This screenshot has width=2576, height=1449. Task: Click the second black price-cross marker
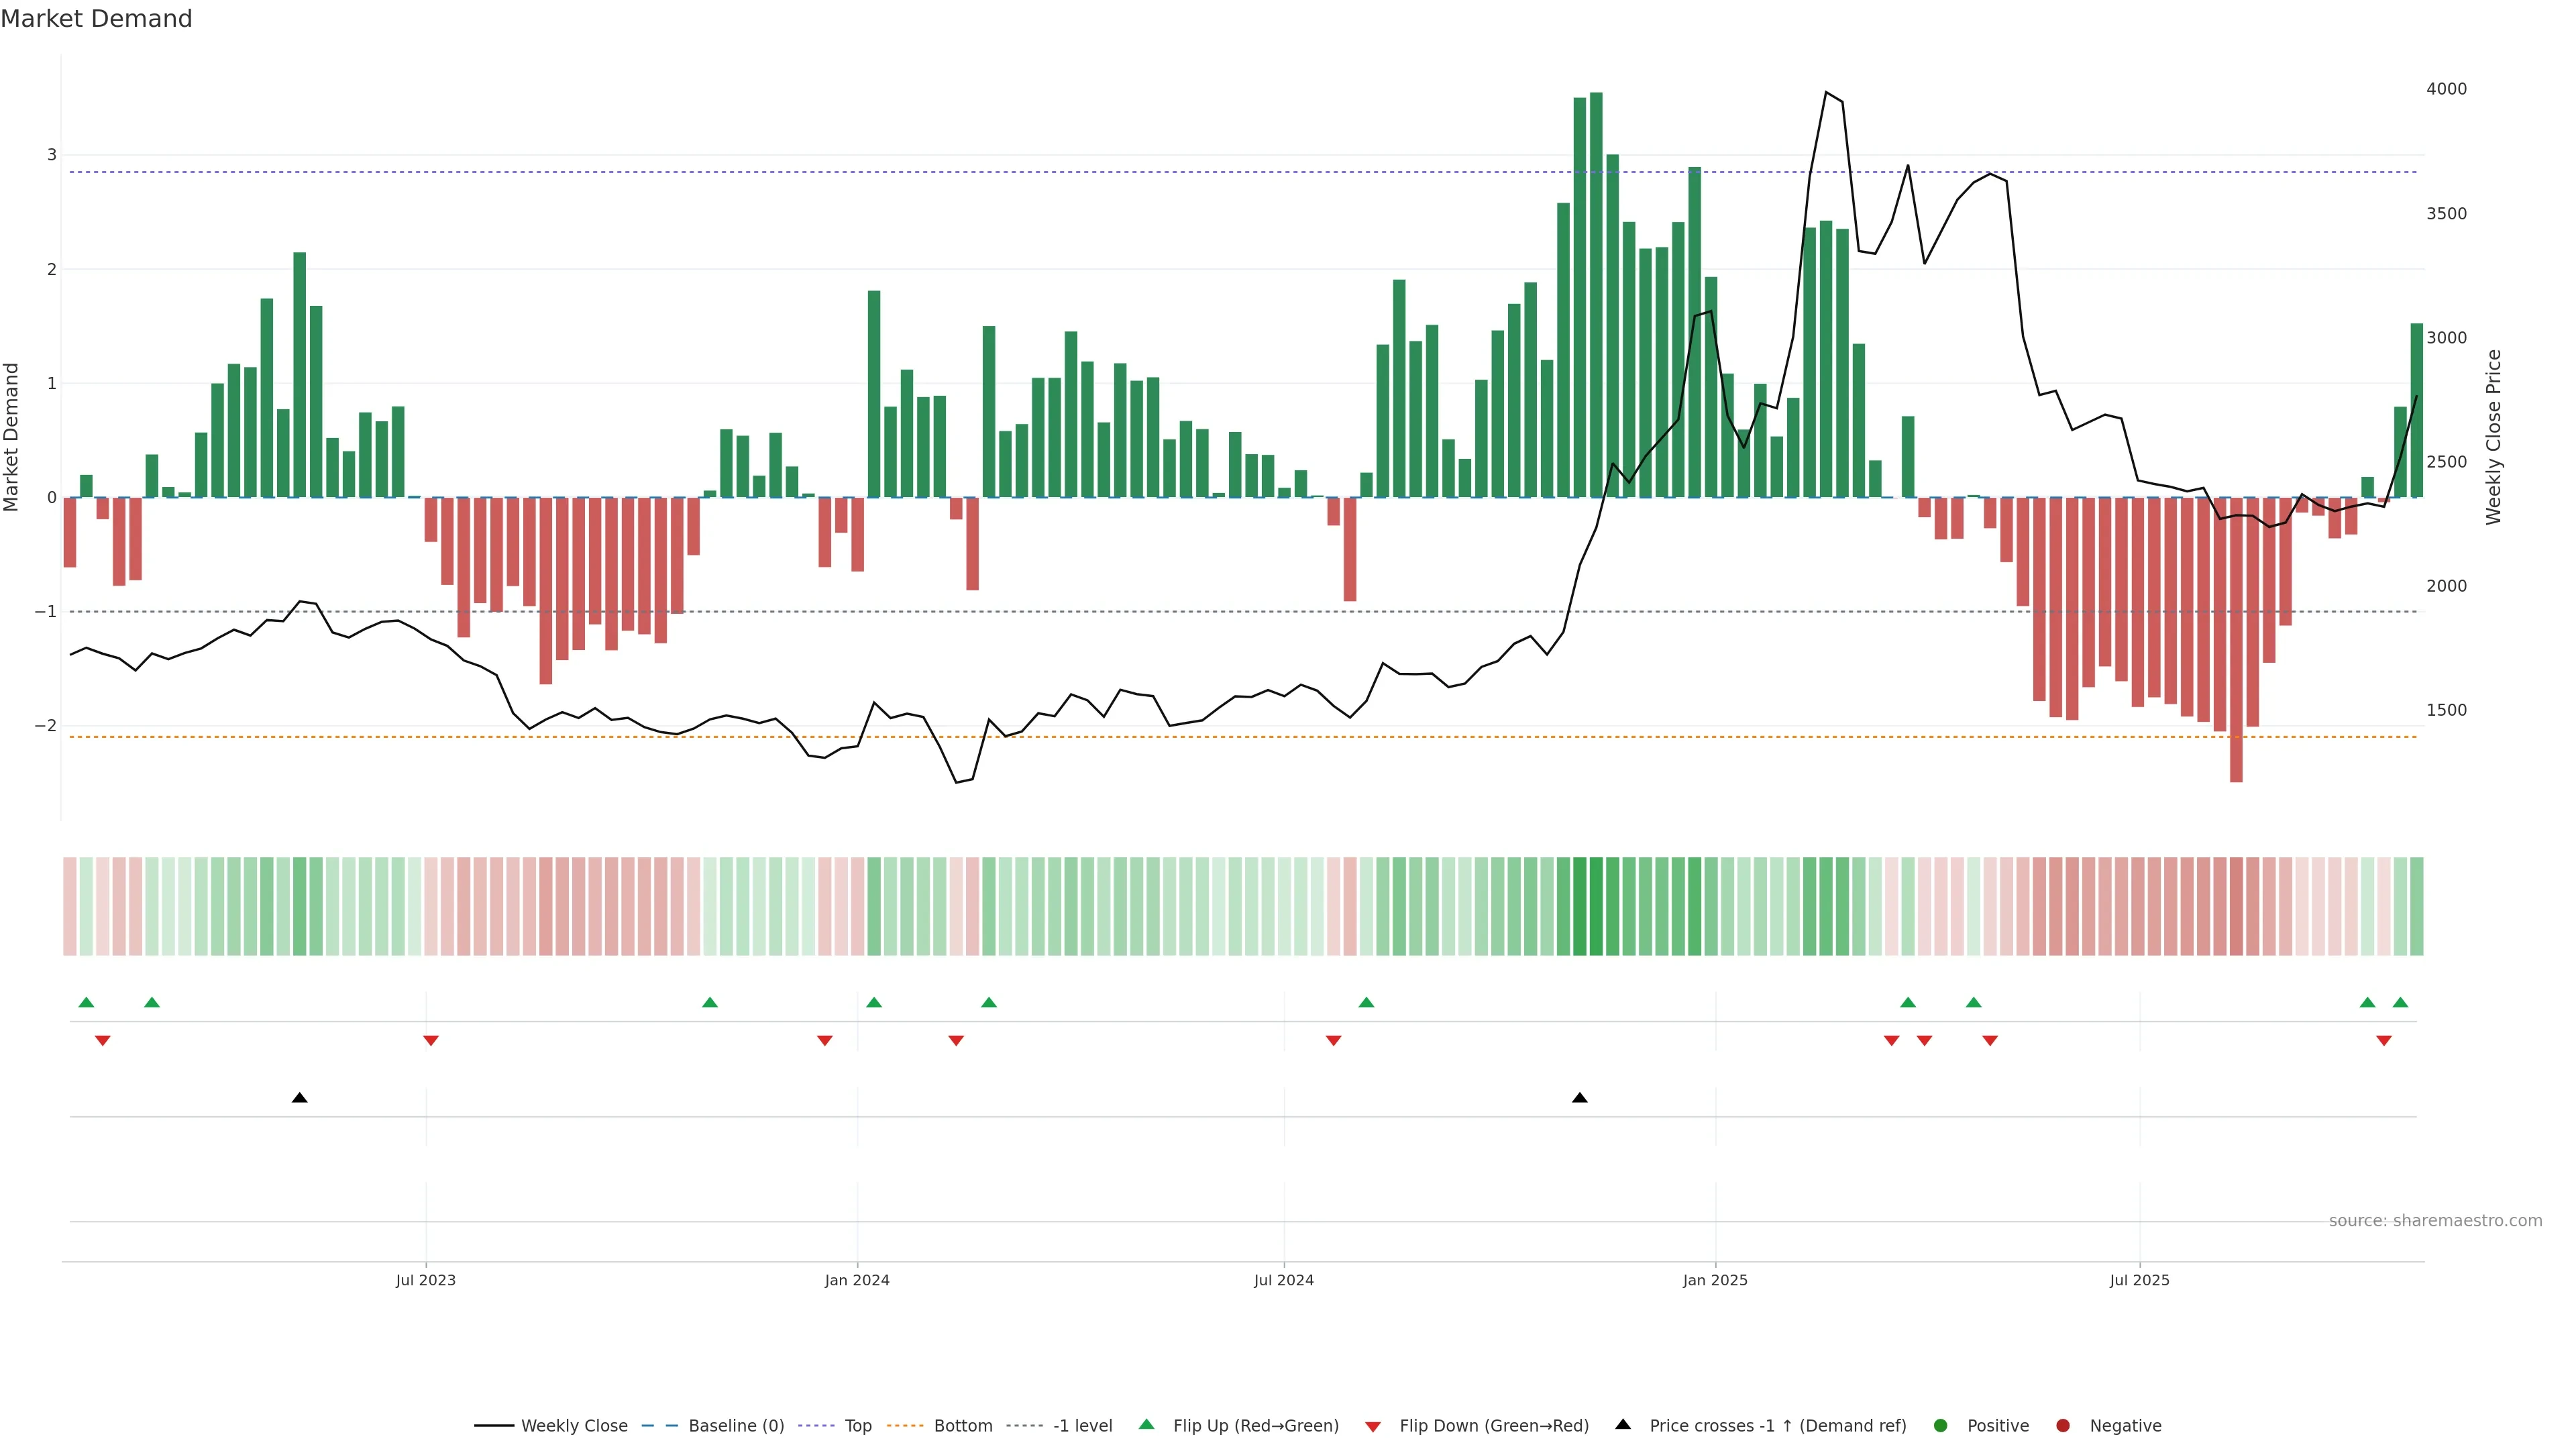tap(1580, 1098)
